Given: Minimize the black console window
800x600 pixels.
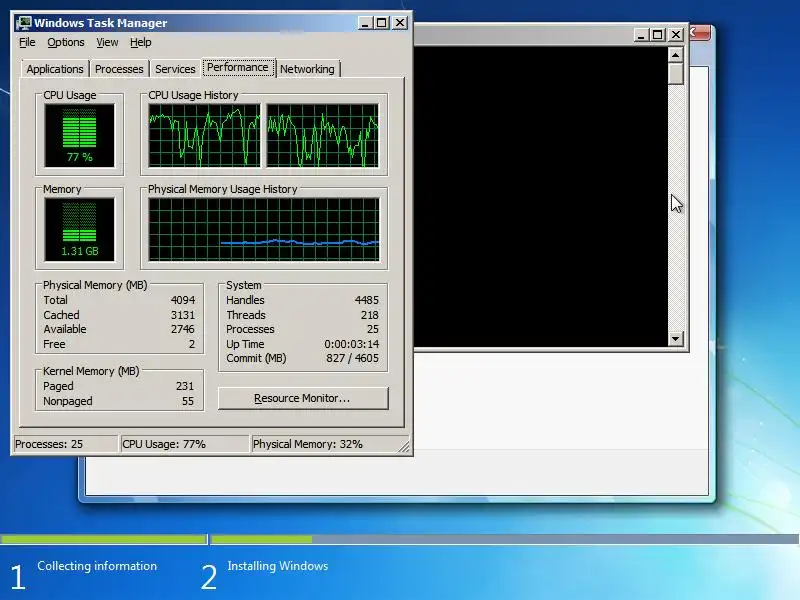Looking at the screenshot, I should (641, 35).
